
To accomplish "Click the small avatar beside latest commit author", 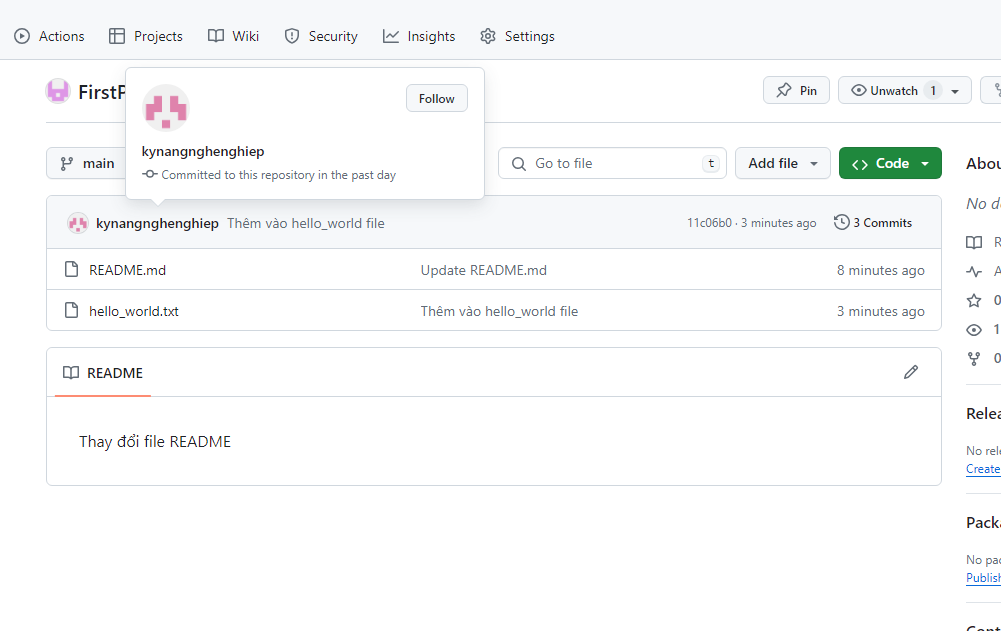I will (x=78, y=223).
